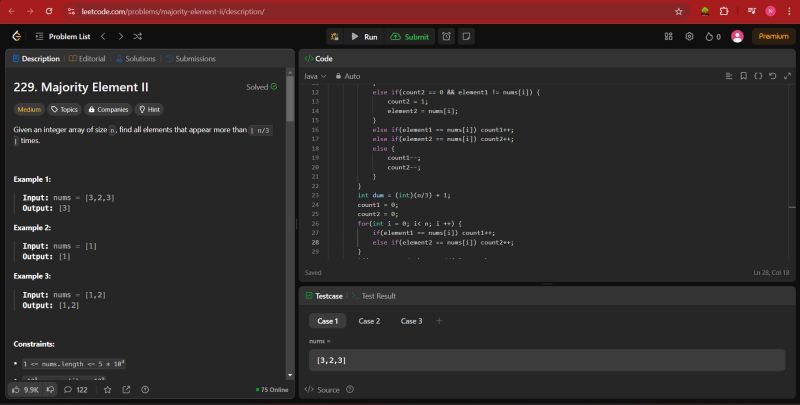This screenshot has width=800, height=405.
Task: Click the bookmark icon in code toolbar
Action: pyautogui.click(x=743, y=76)
